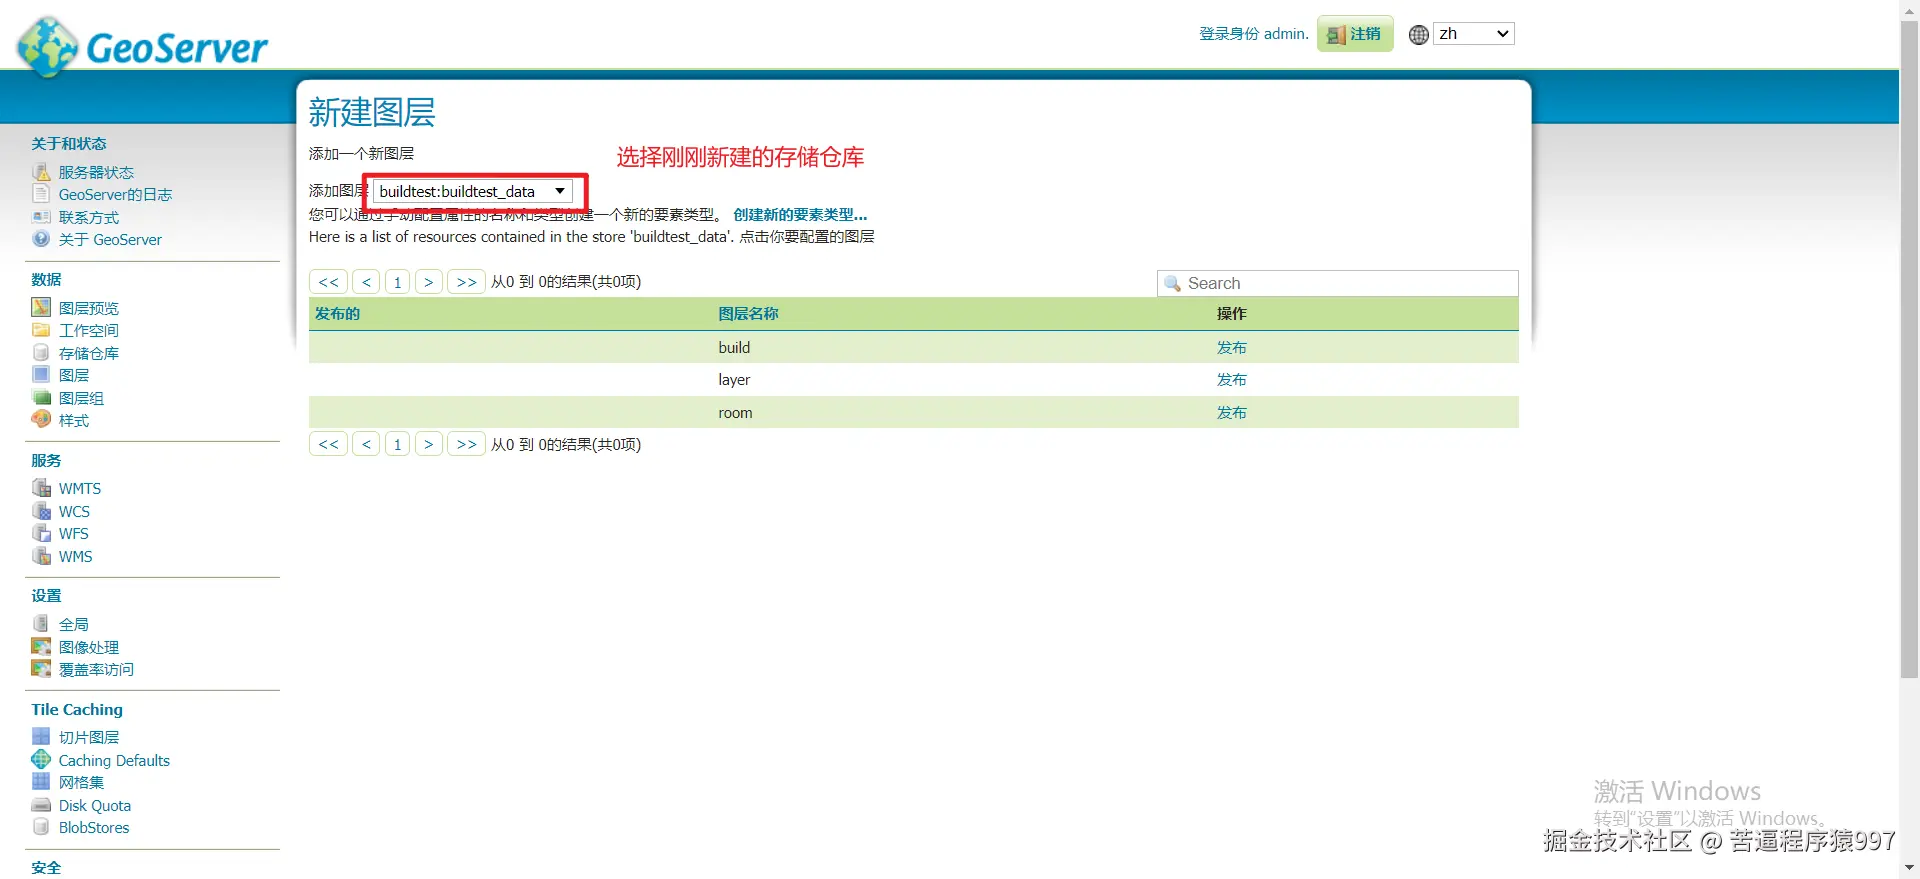Click the server status icon

(x=41, y=172)
